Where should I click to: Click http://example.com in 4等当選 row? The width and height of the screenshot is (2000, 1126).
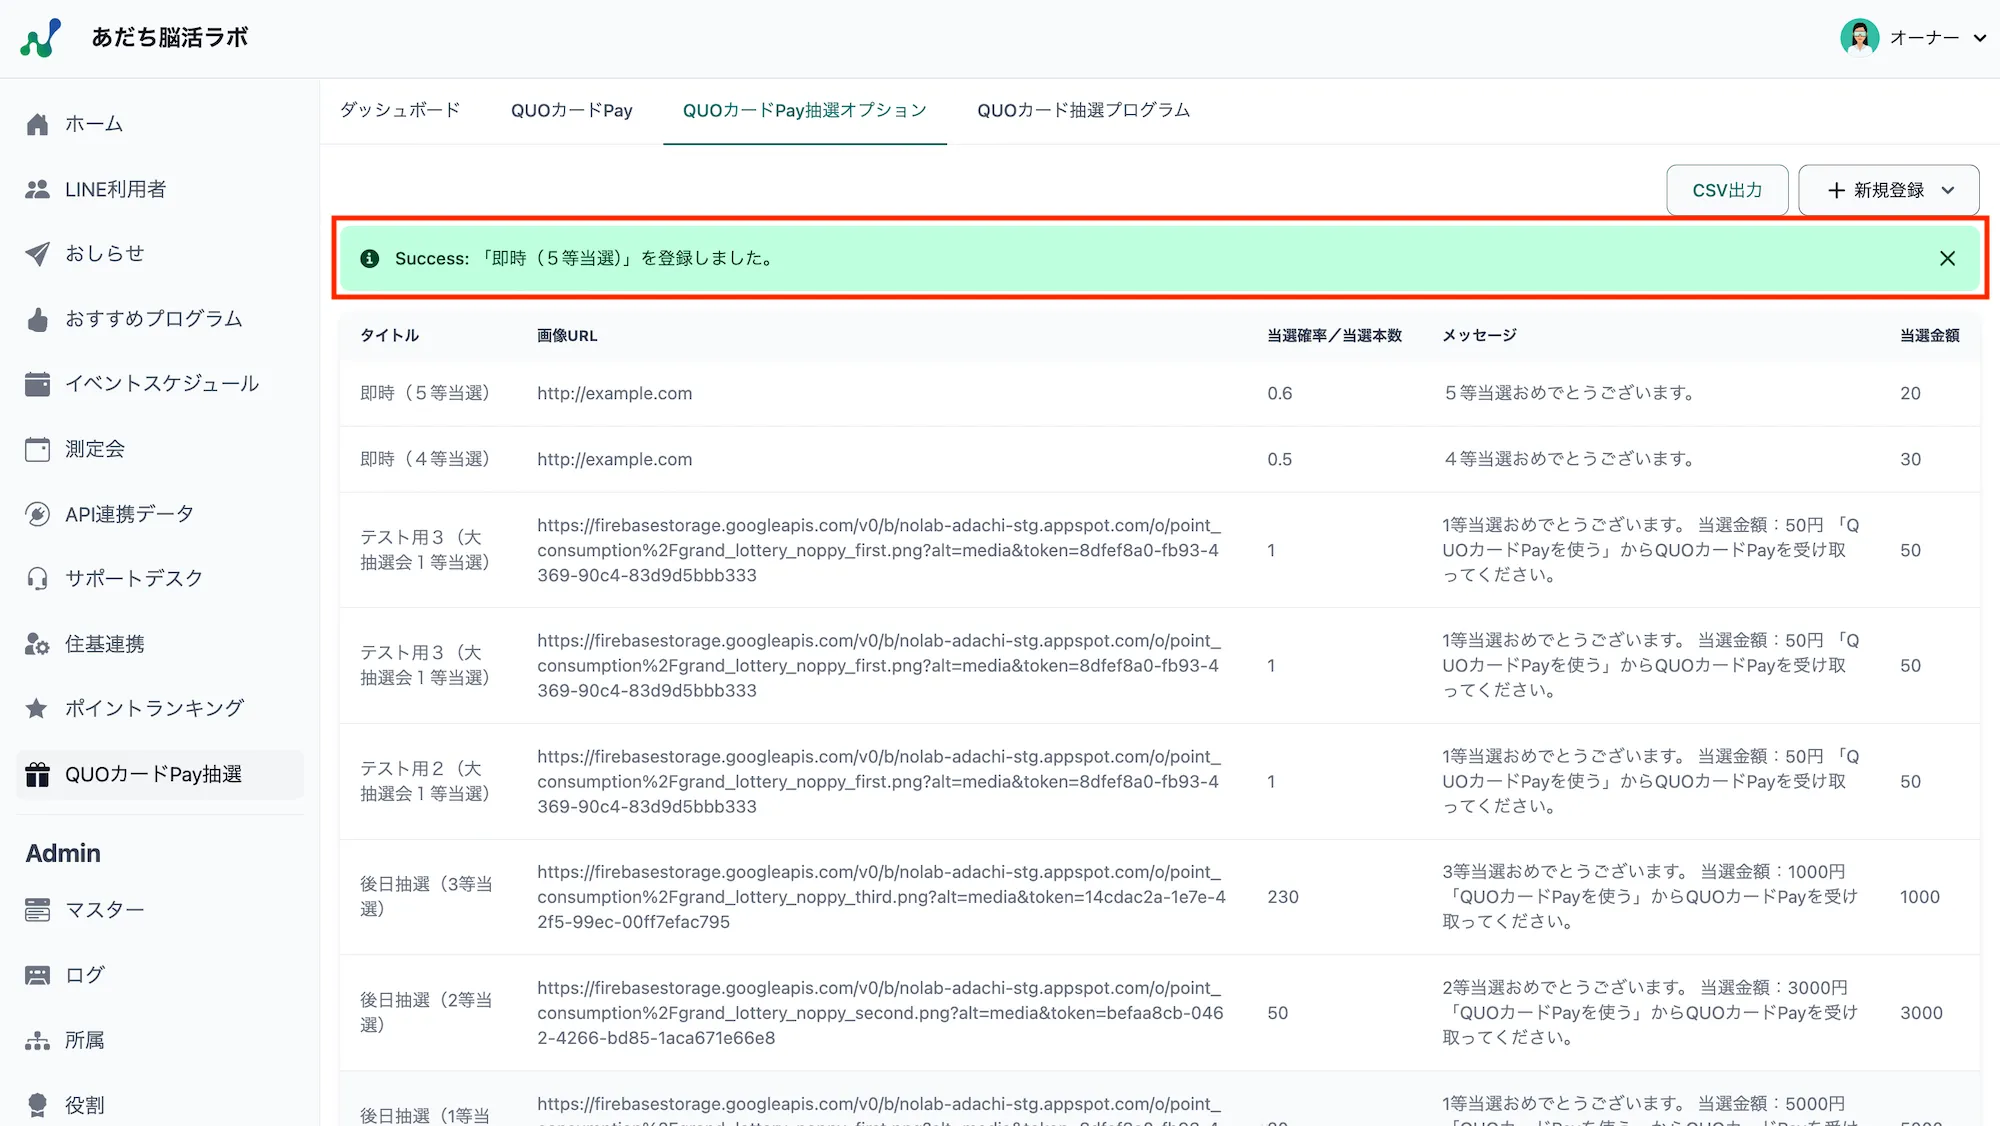pyautogui.click(x=614, y=459)
